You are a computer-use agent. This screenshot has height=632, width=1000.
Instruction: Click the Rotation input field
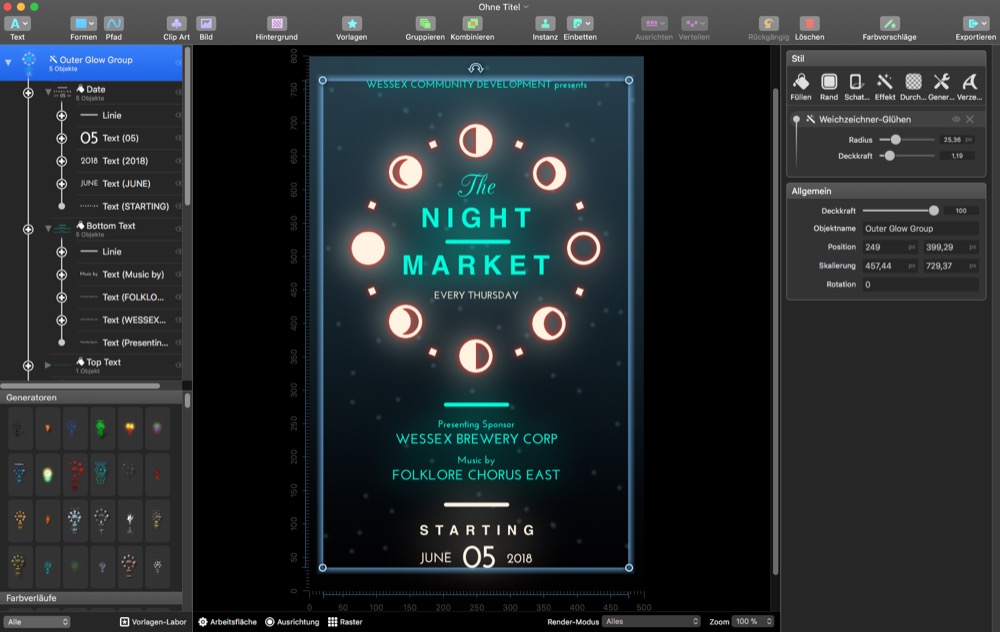pos(920,284)
